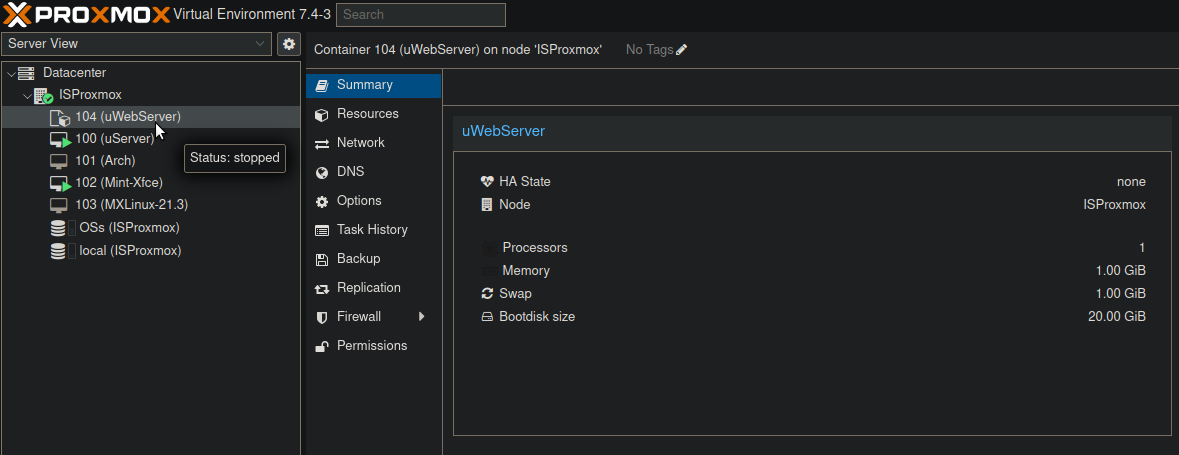Click the Node building icon in summary
The width and height of the screenshot is (1179, 455).
tap(487, 205)
